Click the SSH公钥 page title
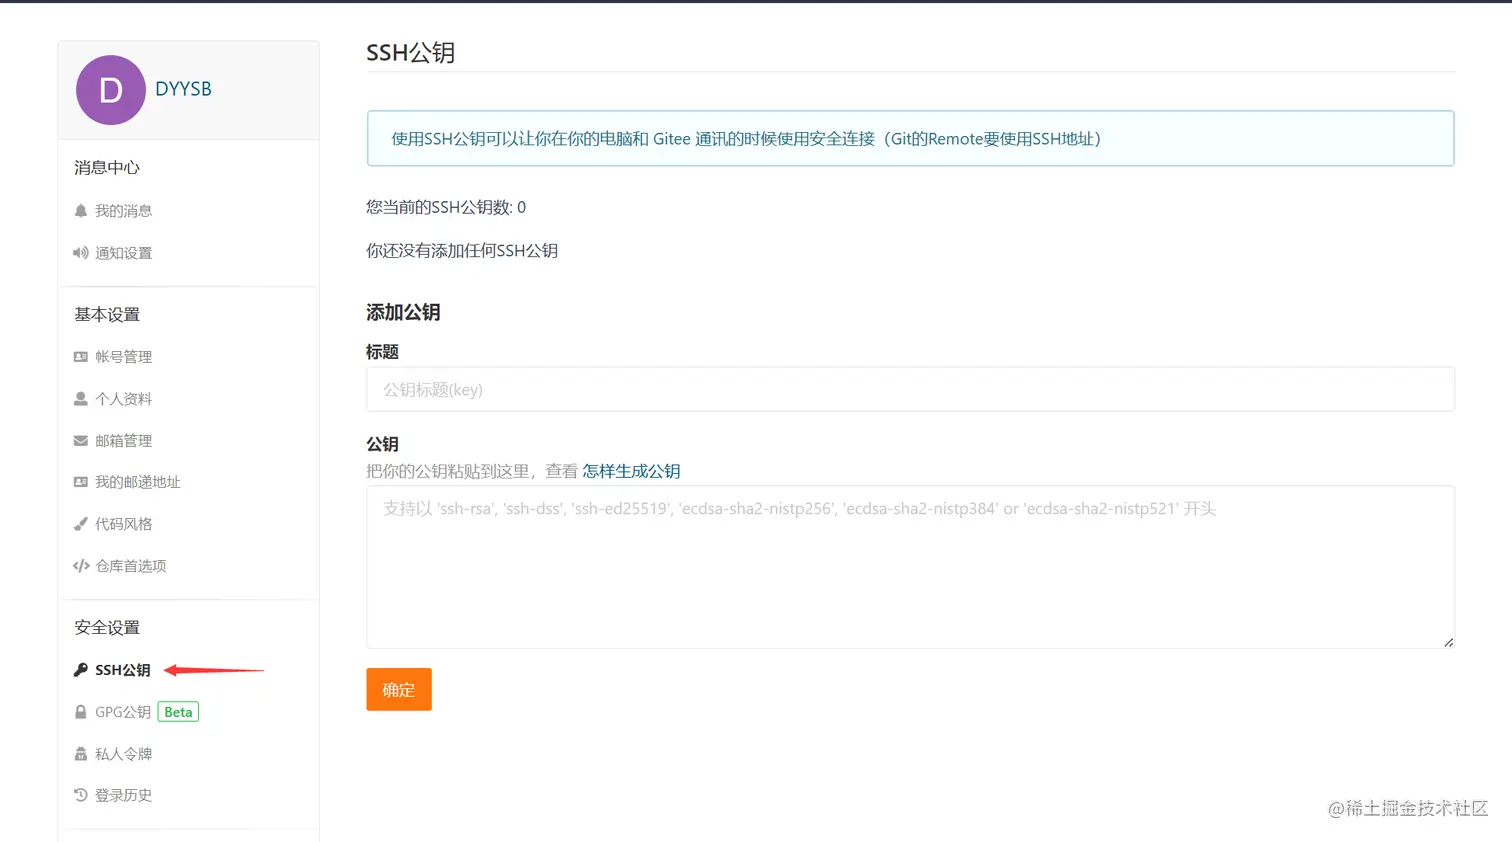 (411, 52)
